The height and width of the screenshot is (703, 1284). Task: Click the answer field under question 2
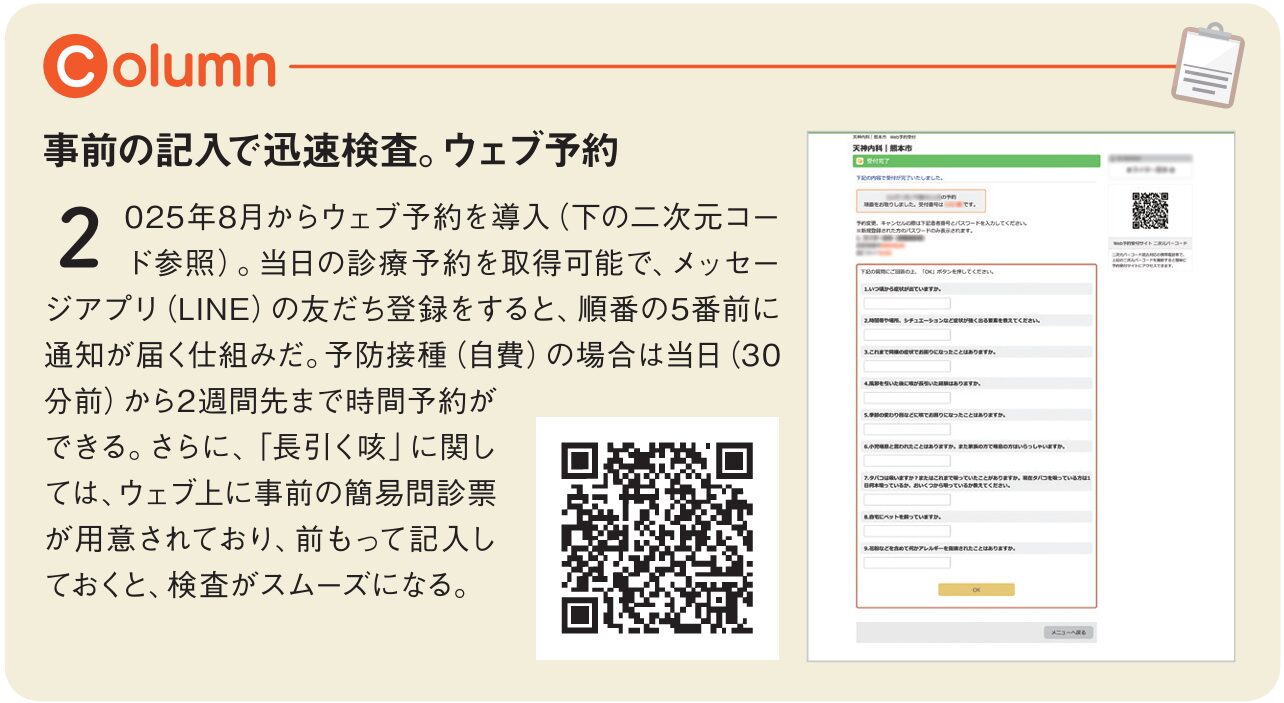[906, 335]
